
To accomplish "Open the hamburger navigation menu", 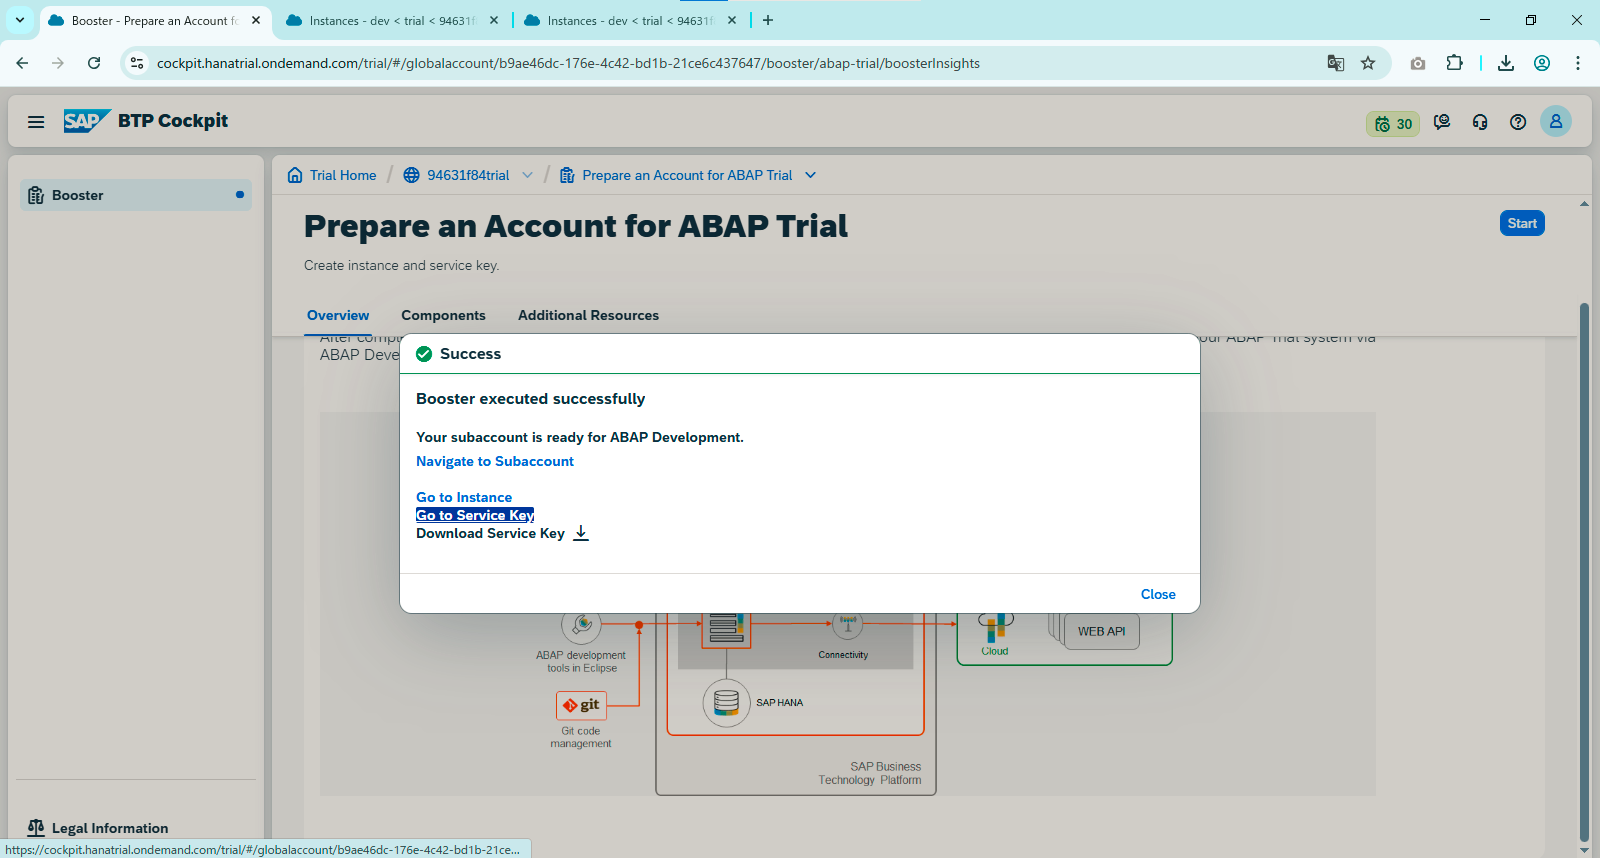I will tap(36, 122).
